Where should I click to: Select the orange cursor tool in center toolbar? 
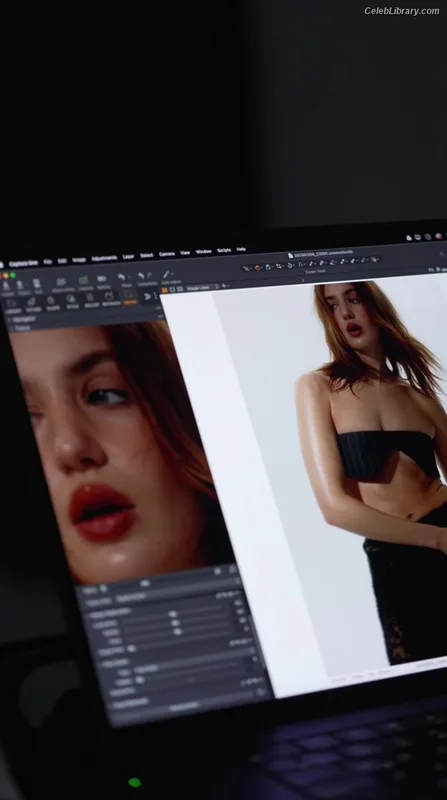258,267
